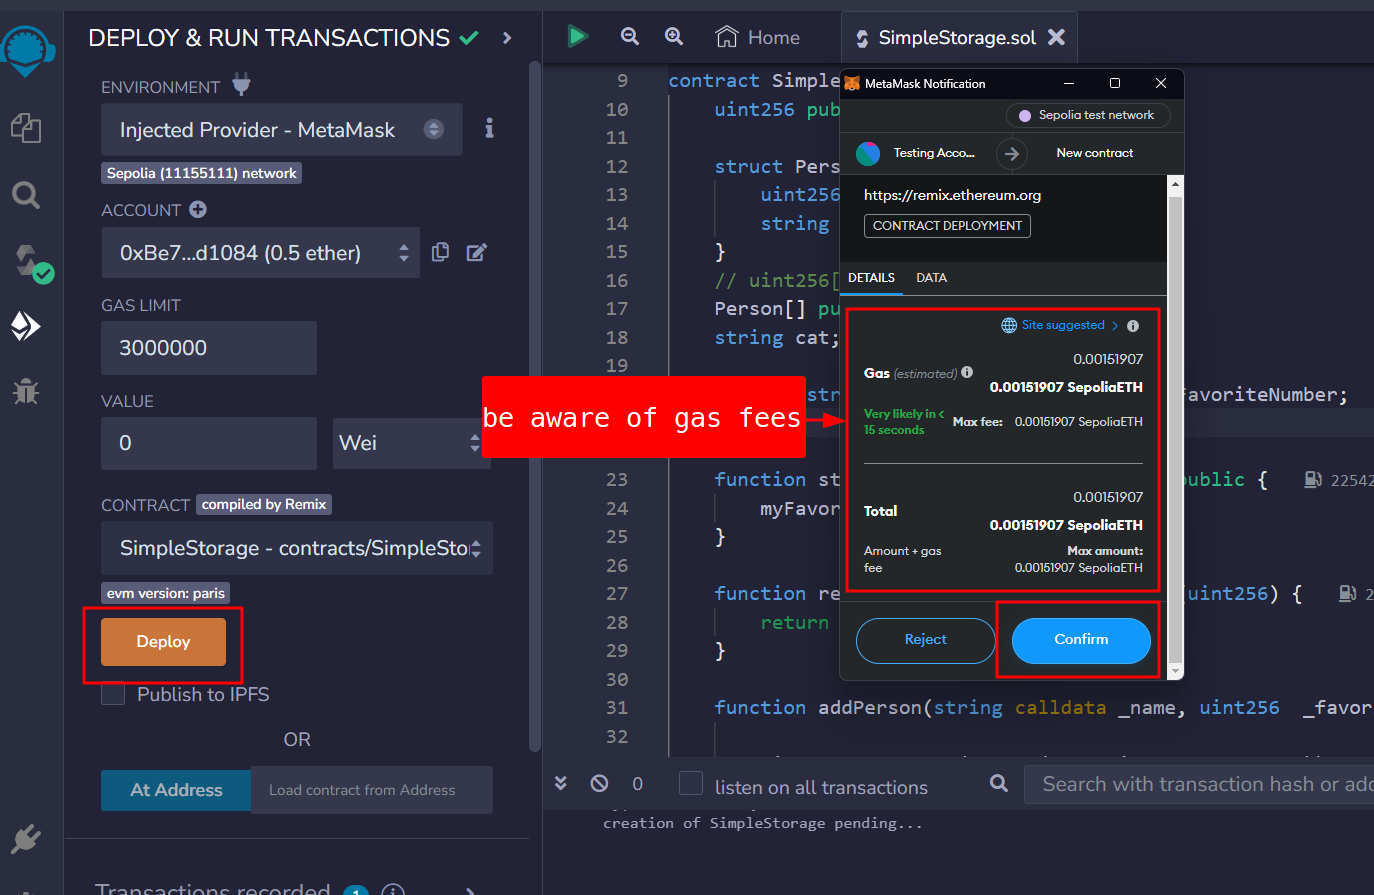Switch to DETAILS tab in MetaMask
This screenshot has width=1374, height=895.
871,278
